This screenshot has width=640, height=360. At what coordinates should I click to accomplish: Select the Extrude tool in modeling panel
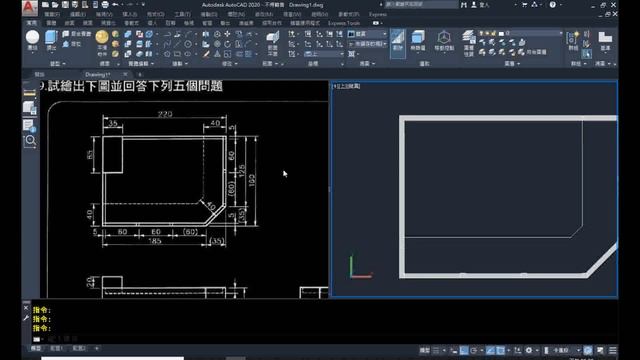(51, 40)
